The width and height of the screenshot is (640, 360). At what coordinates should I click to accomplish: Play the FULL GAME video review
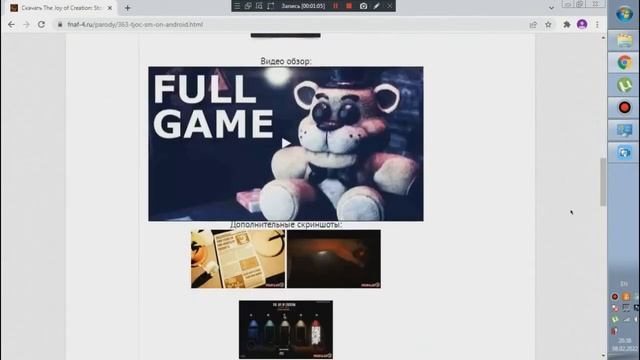[x=286, y=143]
